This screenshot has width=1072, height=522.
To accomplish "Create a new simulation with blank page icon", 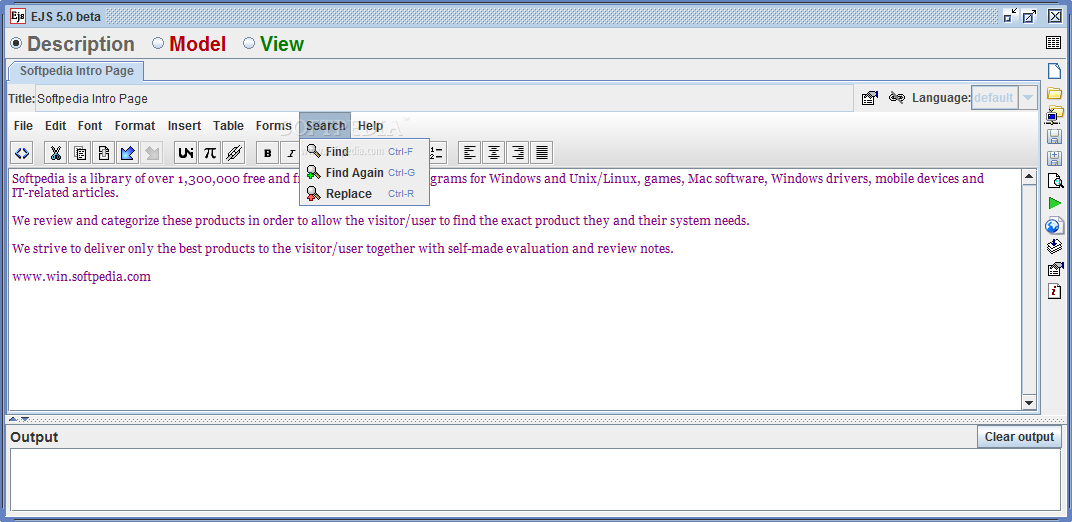I will tap(1055, 71).
